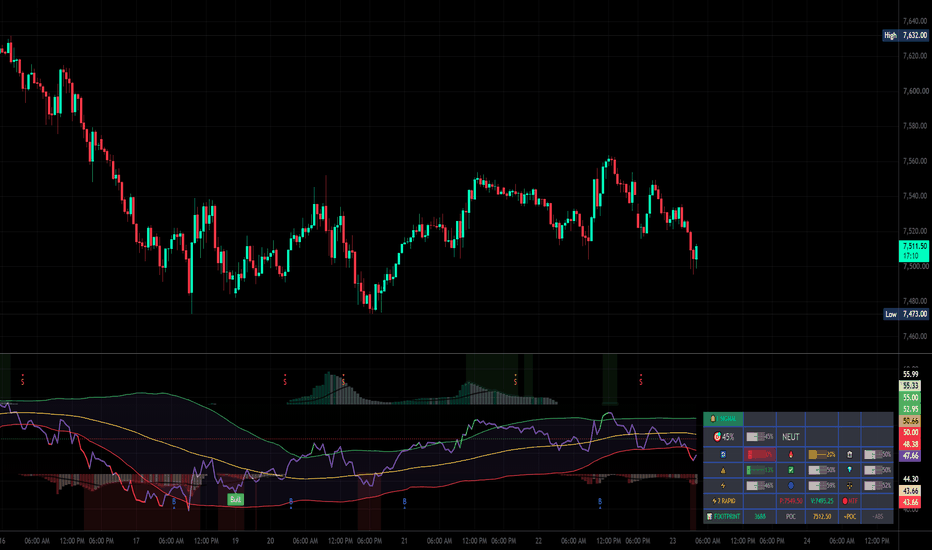Viewport: 932px width, 550px height.
Task: Click the red target icon showing 45%
Action: 717,437
